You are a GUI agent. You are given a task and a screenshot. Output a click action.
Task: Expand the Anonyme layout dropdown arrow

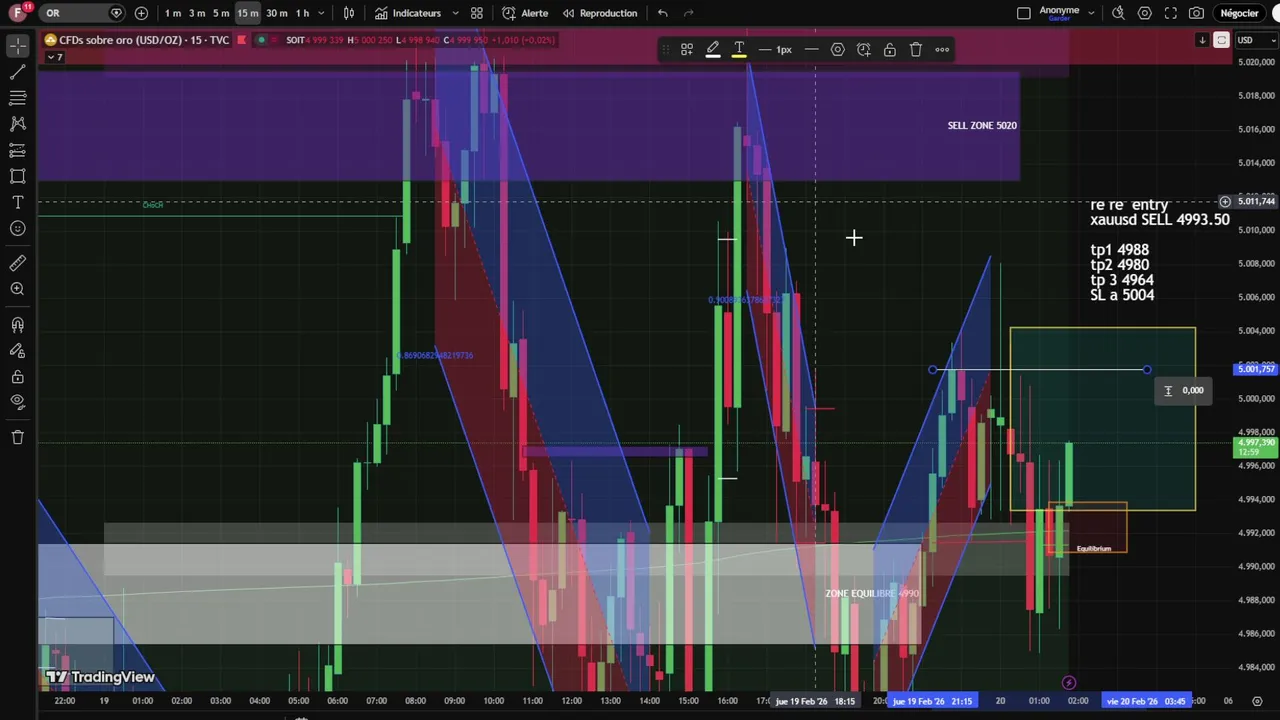pyautogui.click(x=1091, y=13)
